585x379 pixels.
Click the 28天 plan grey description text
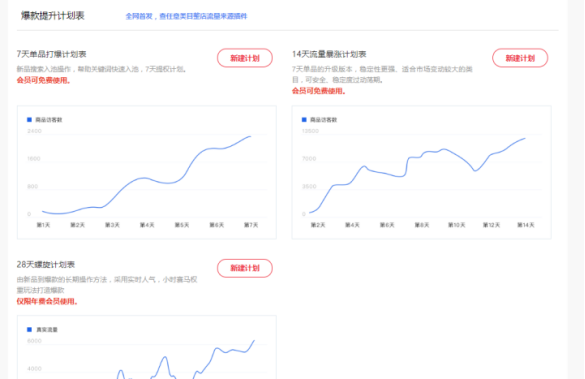[107, 285]
